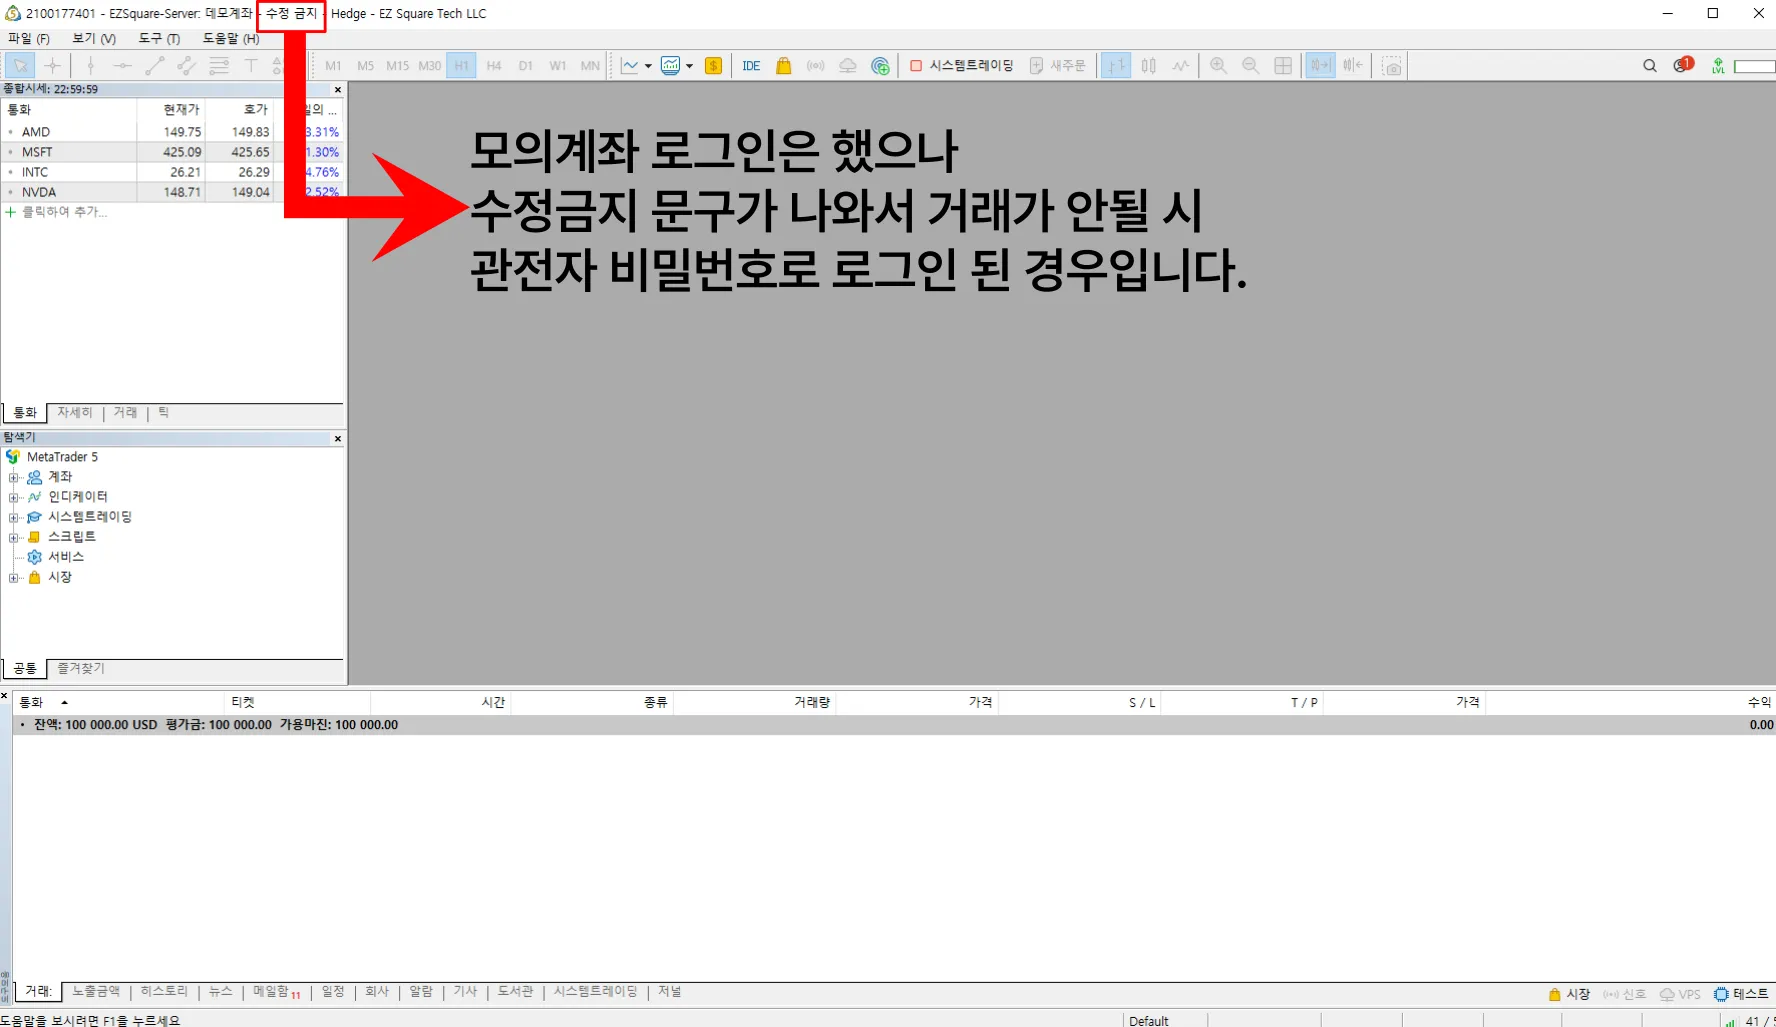The width and height of the screenshot is (1776, 1027).
Task: Select the crosshair tool
Action: (x=53, y=66)
